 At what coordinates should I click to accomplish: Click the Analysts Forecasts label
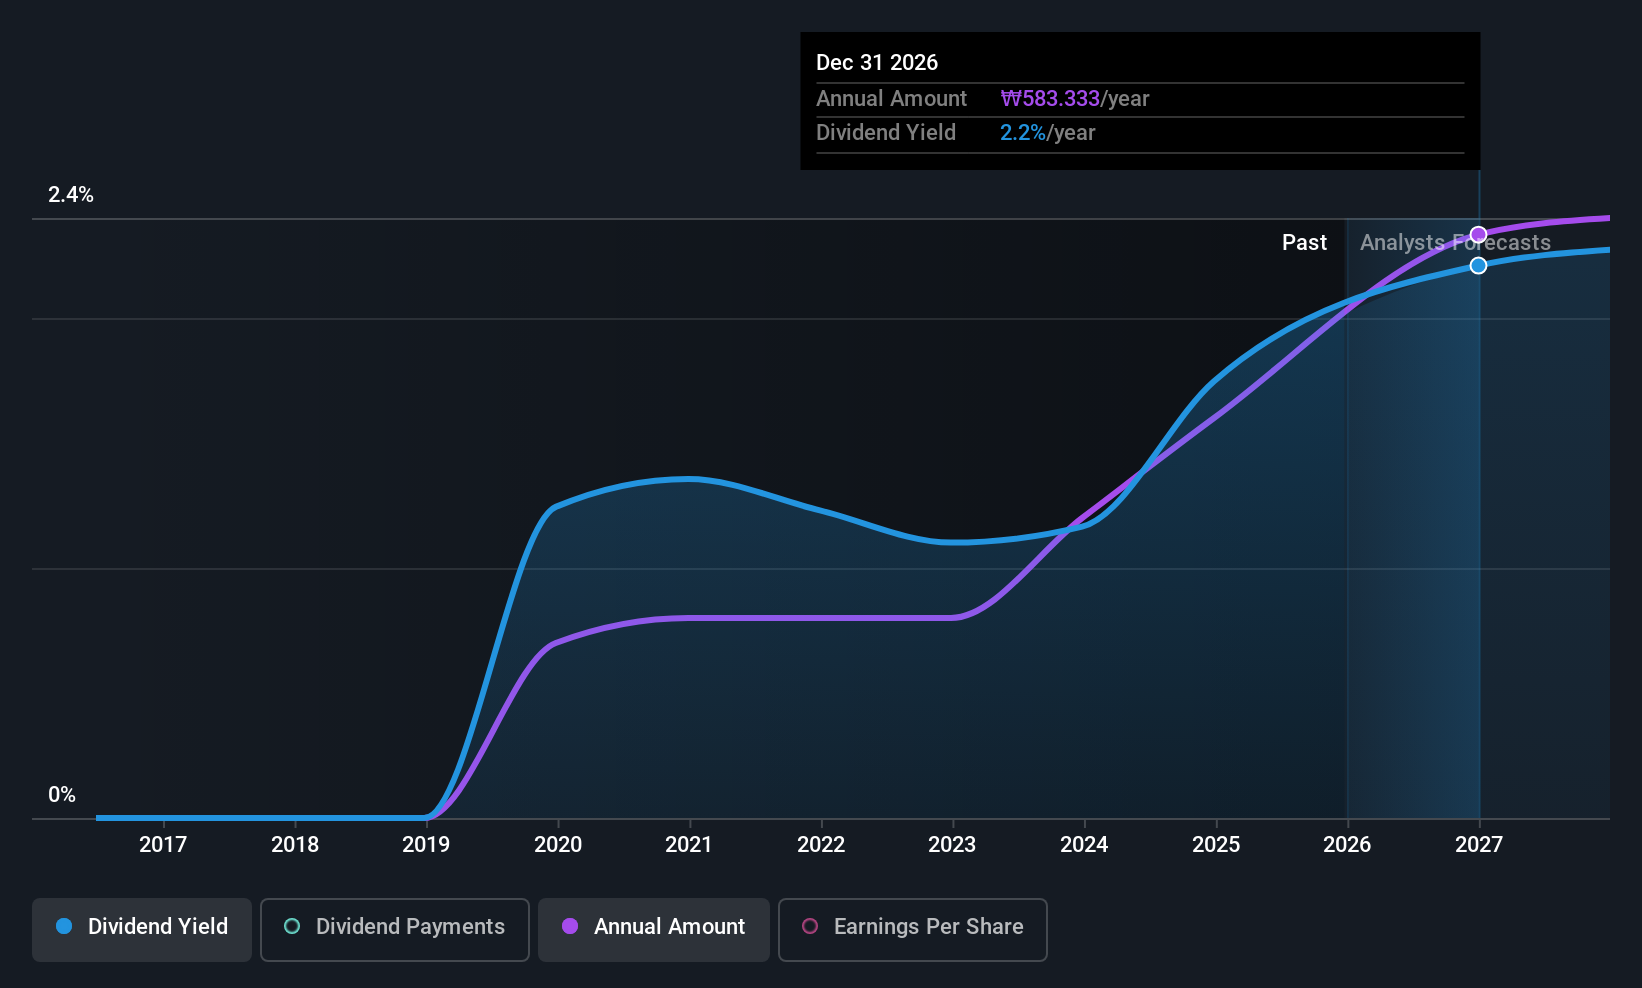coord(1455,242)
